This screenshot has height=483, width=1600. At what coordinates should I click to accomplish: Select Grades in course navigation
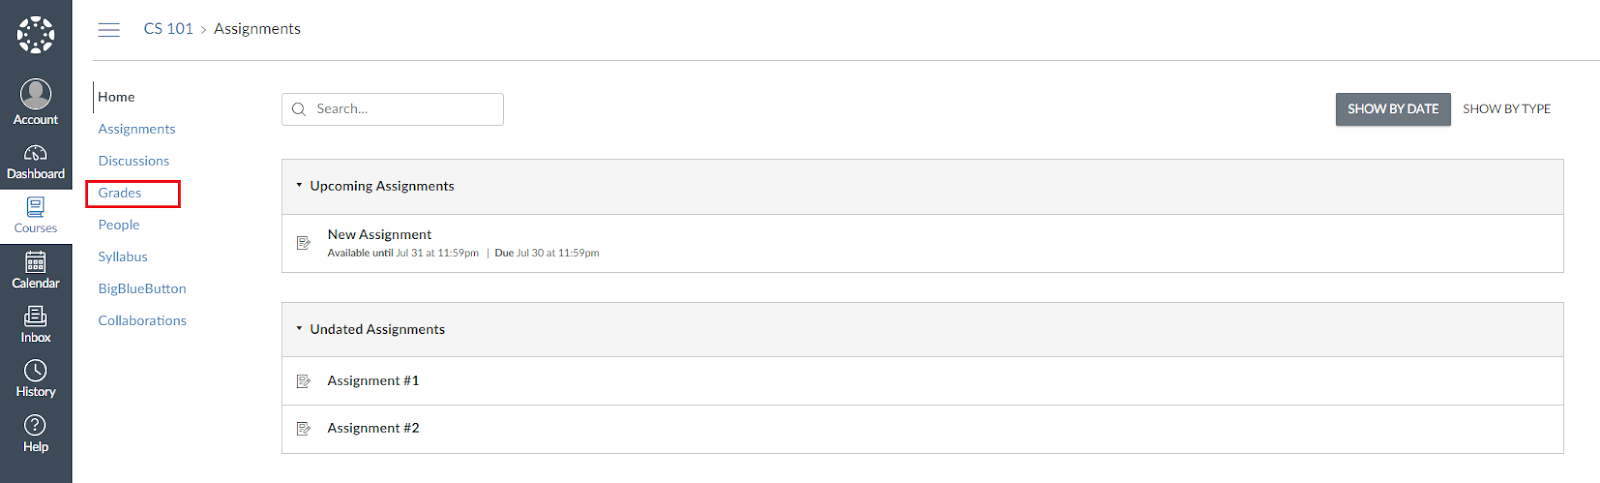[x=120, y=193]
